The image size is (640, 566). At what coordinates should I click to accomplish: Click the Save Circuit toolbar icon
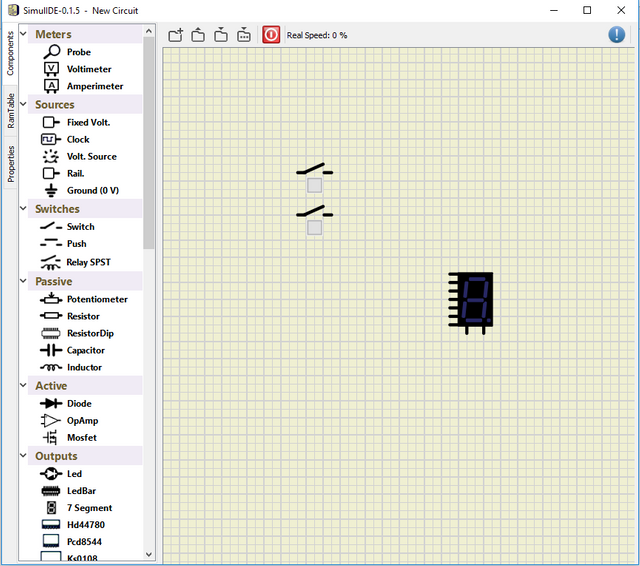(221, 35)
